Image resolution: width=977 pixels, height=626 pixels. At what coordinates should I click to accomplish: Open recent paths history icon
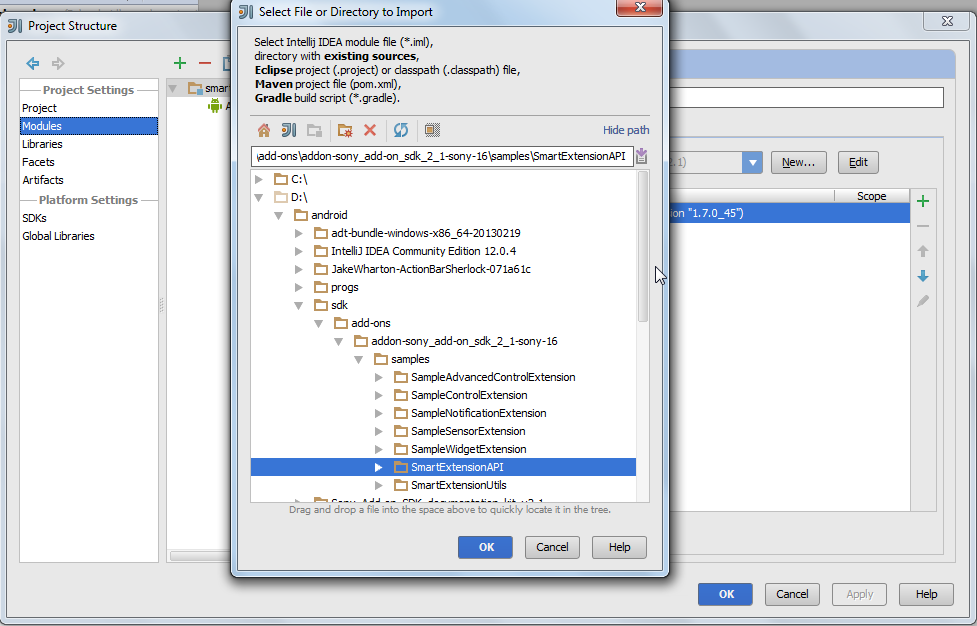click(x=642, y=156)
